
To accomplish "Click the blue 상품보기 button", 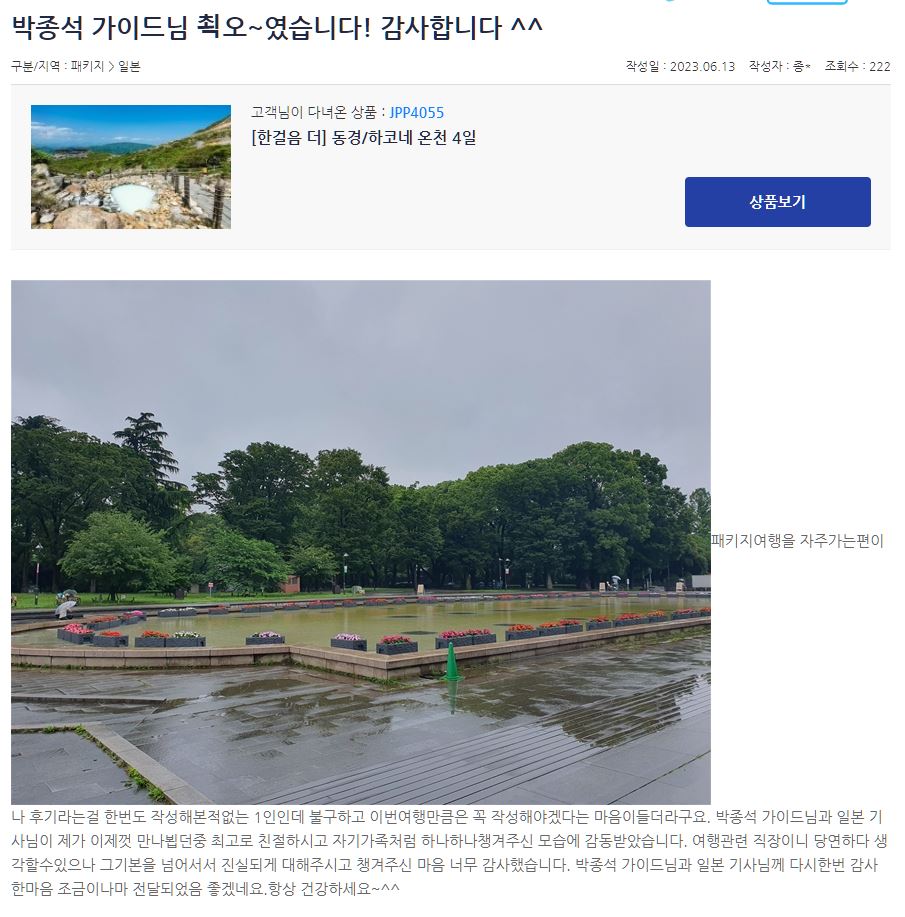I will point(777,202).
